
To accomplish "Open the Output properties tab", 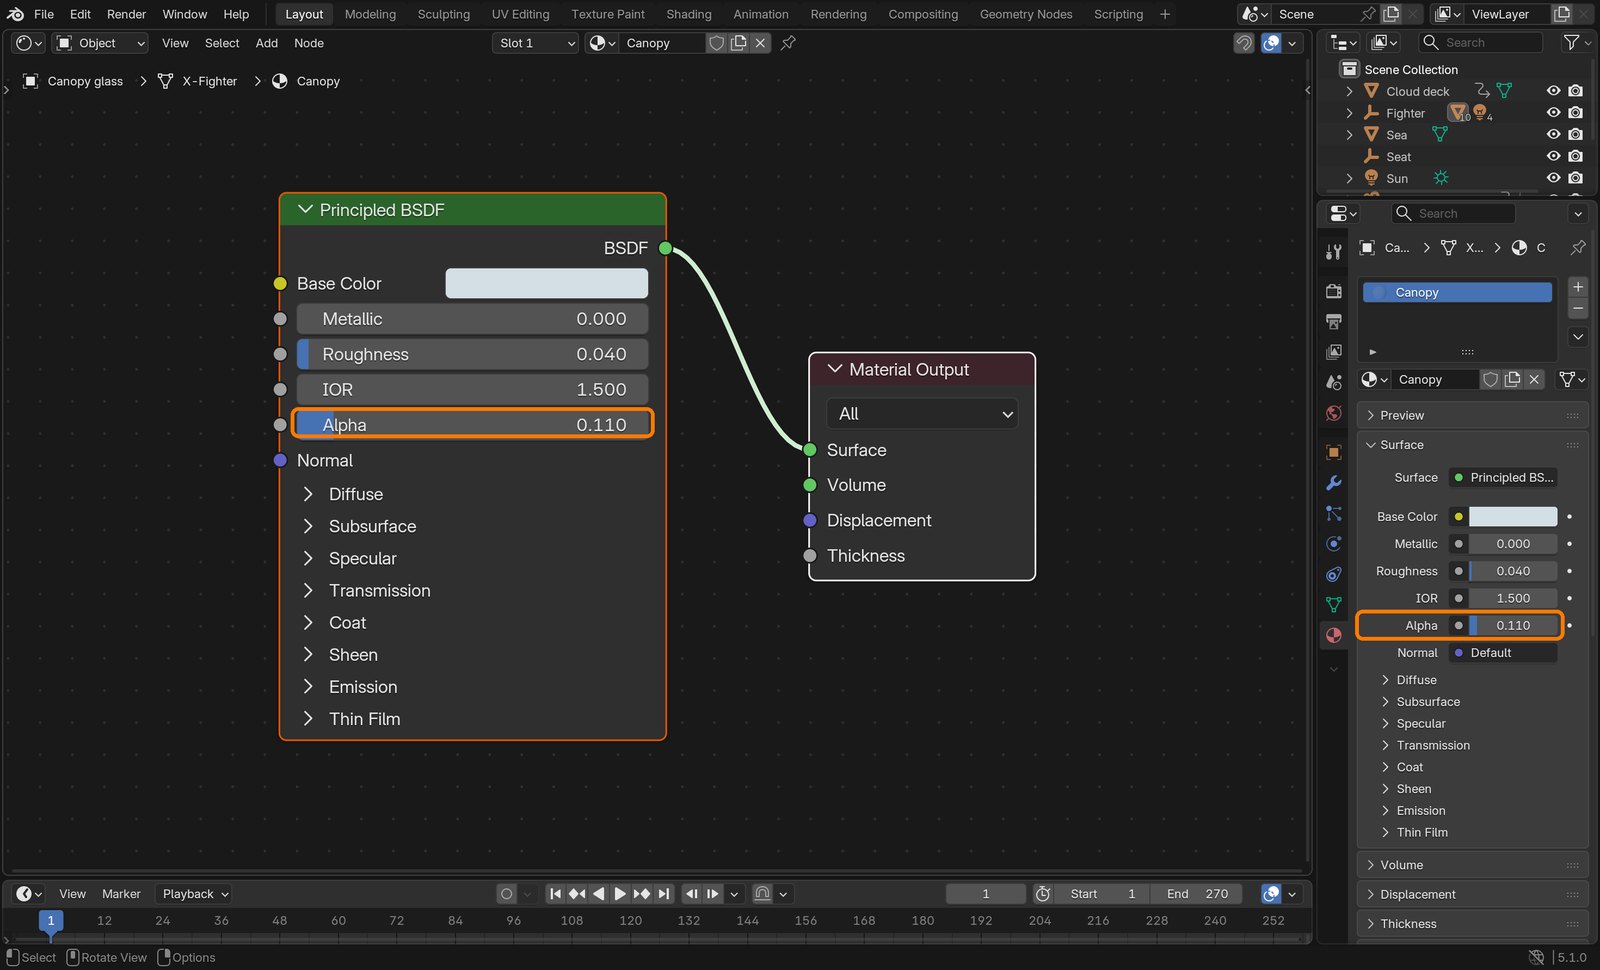I will pyautogui.click(x=1333, y=322).
